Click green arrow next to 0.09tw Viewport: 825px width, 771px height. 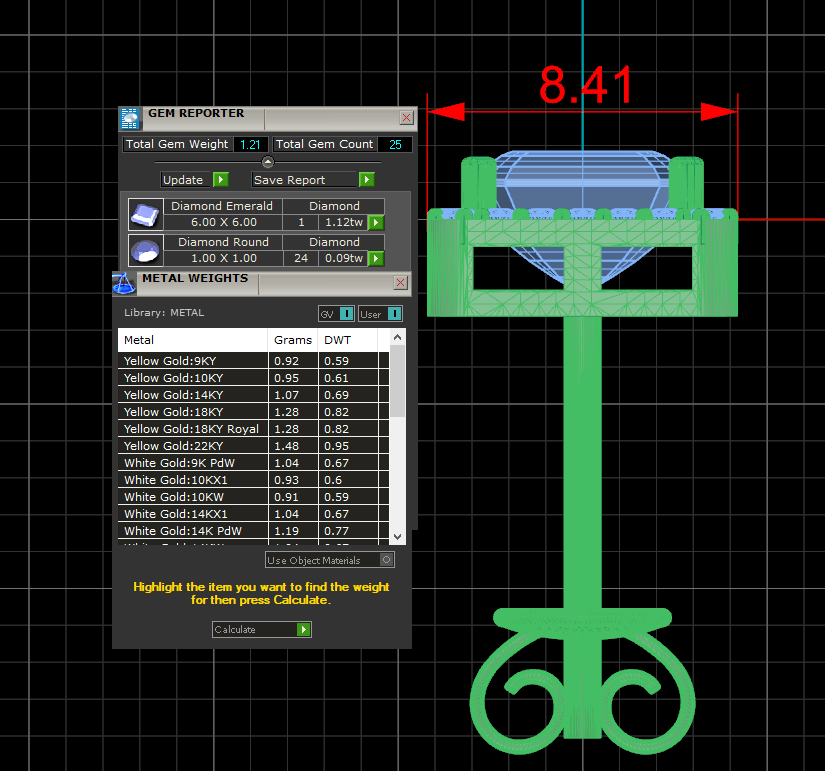click(376, 259)
